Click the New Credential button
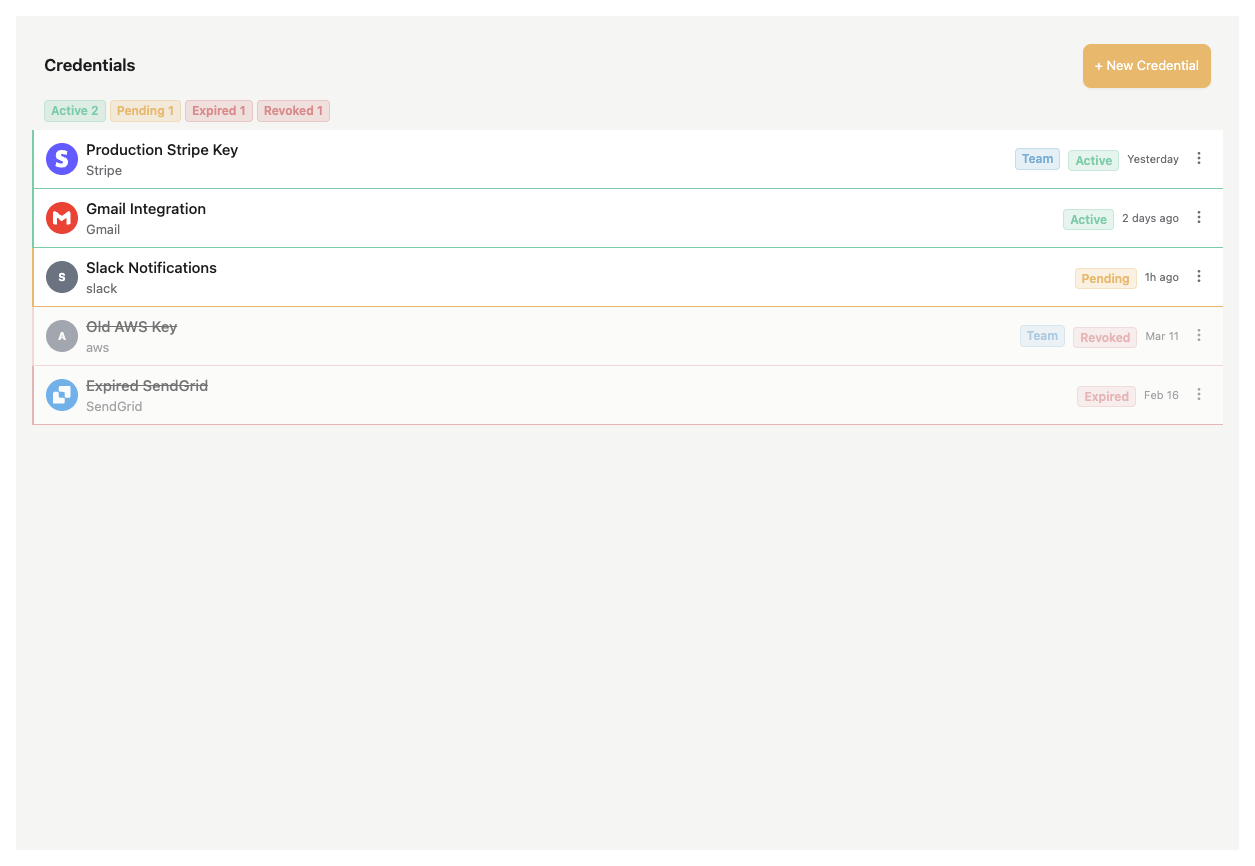 (1146, 65)
